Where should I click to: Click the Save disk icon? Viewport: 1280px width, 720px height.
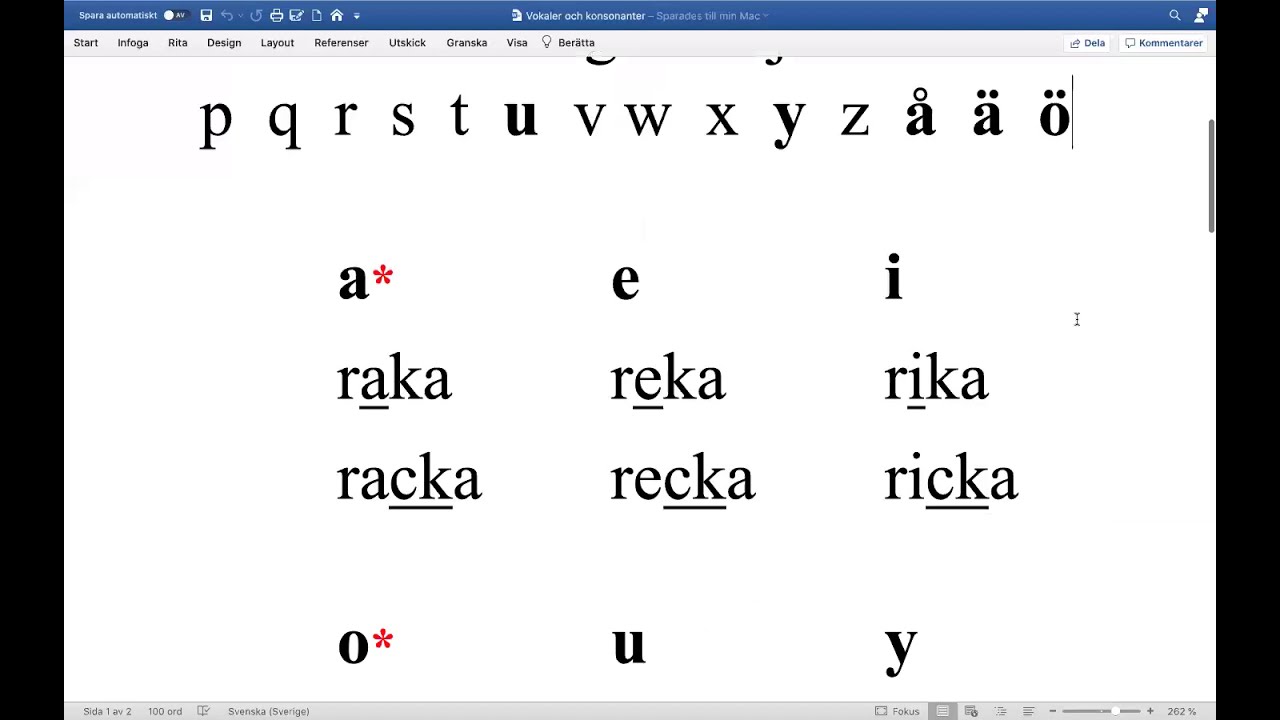coord(206,15)
